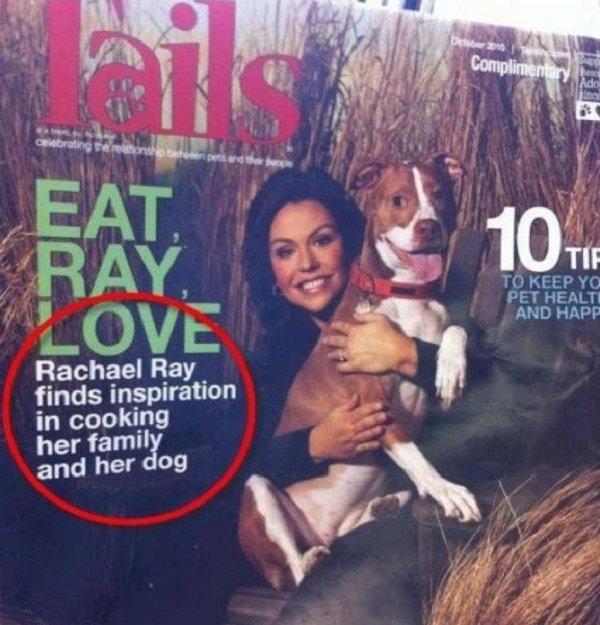
Task: Select the 'Complimentary' label
Action: pos(521,69)
